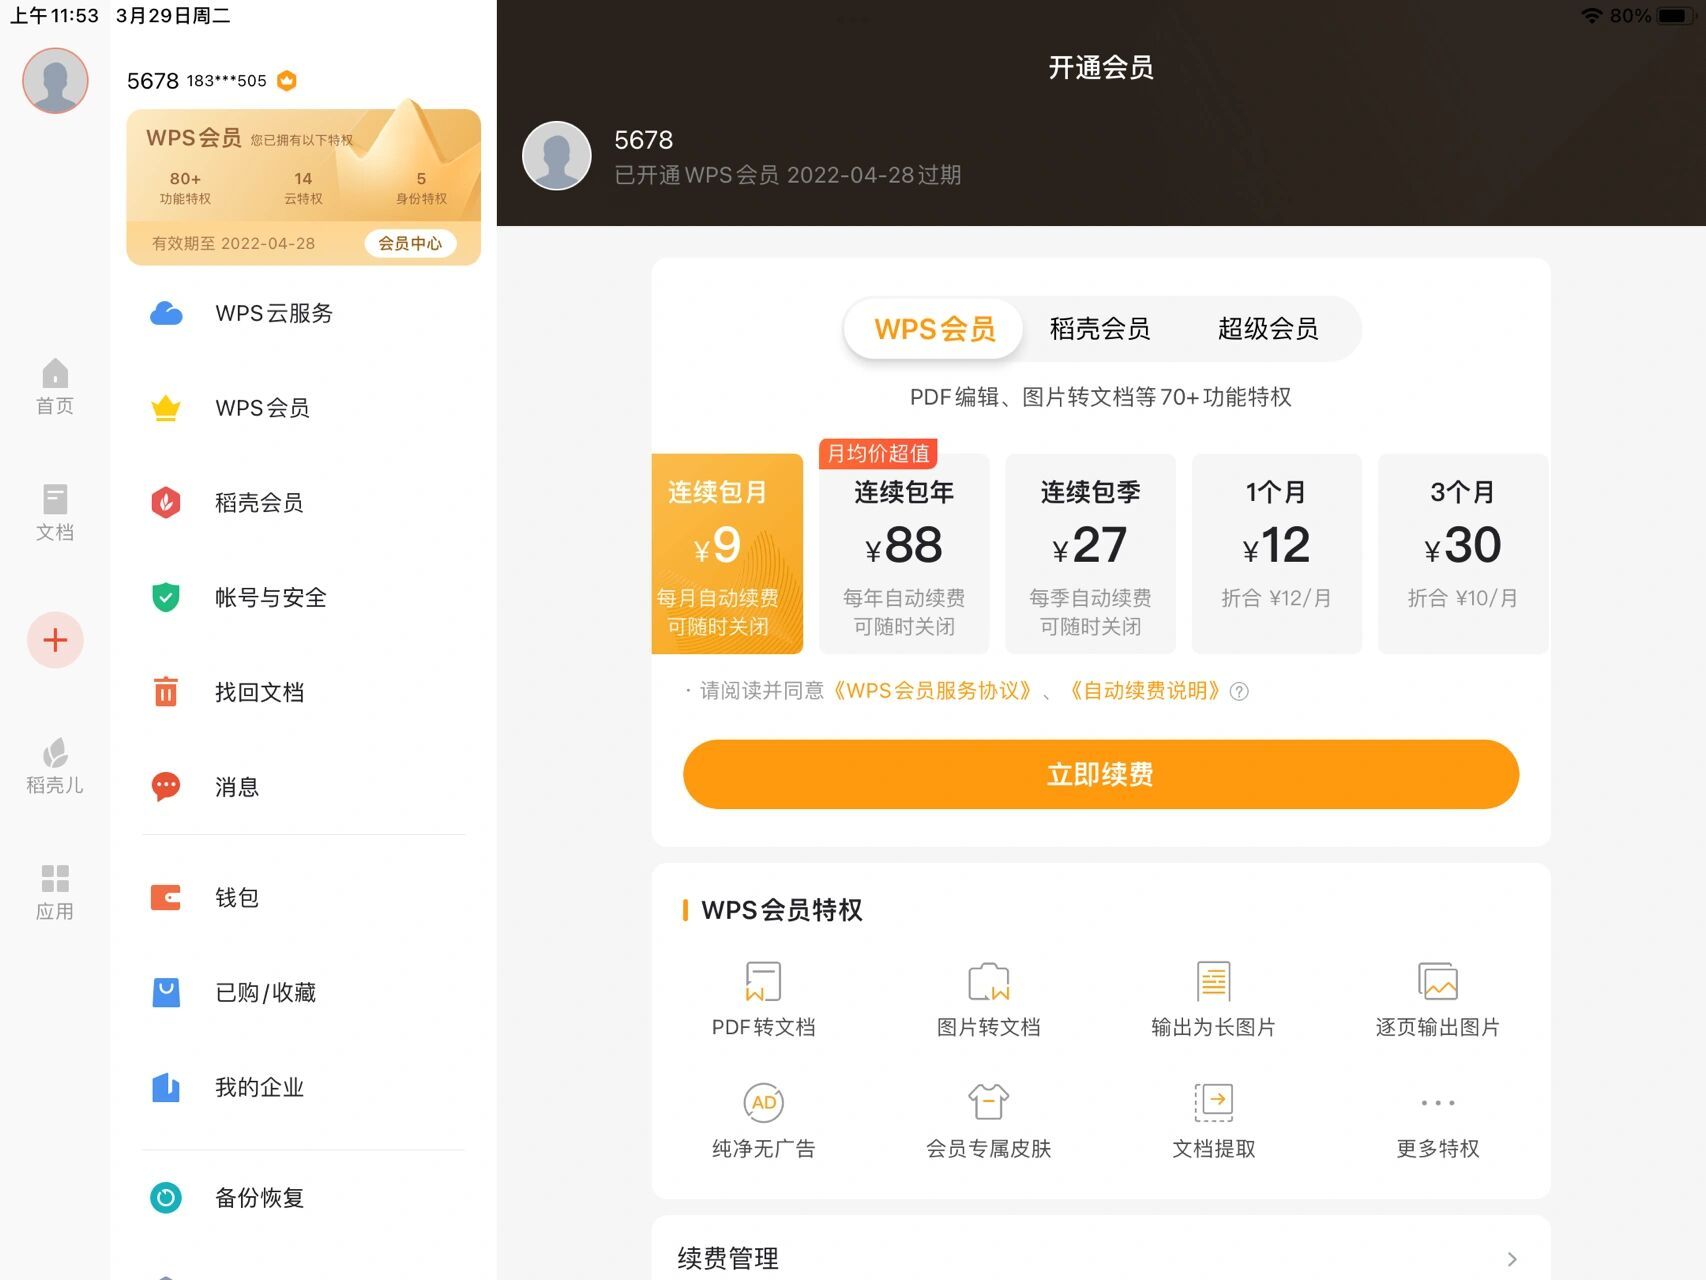This screenshot has width=1706, height=1280.
Task: Click the user avatar thumbnail
Action: coord(55,81)
